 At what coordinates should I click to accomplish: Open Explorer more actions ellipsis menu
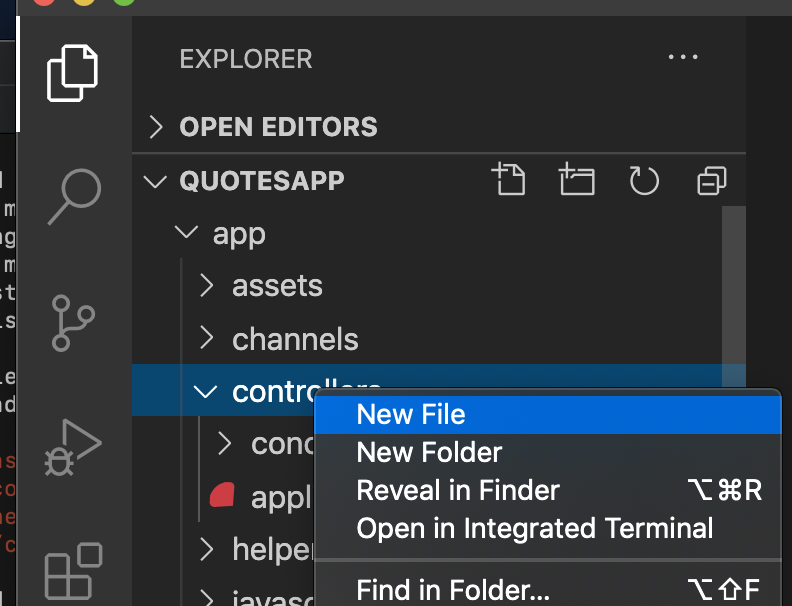683,57
